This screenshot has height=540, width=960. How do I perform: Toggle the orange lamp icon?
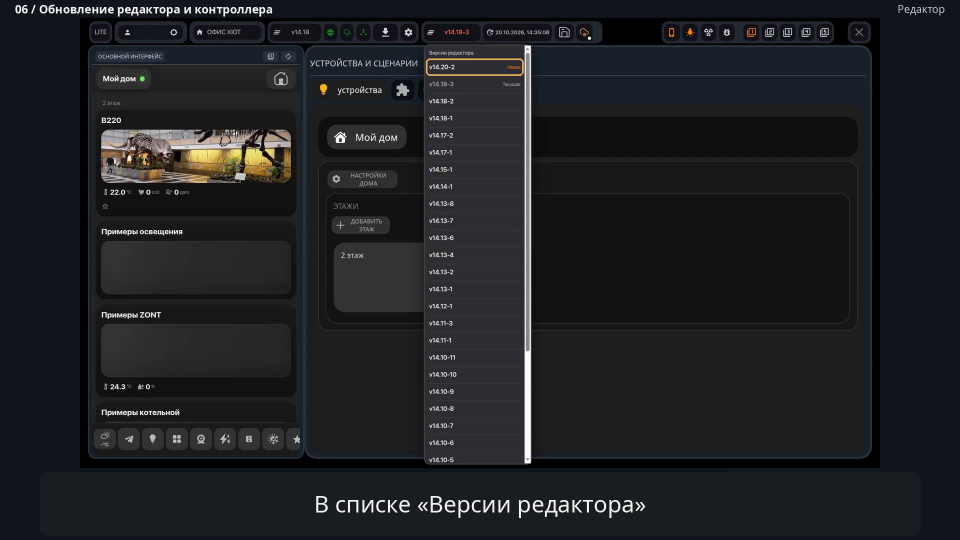point(690,32)
